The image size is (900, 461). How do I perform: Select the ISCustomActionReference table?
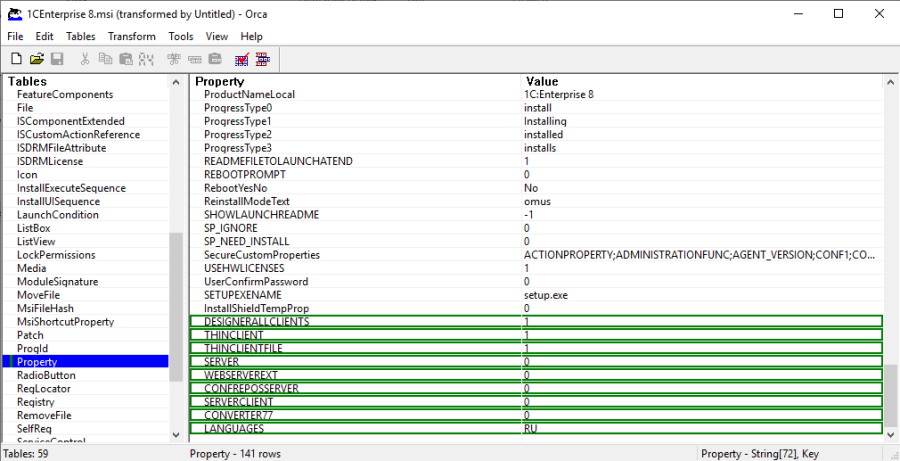[x=78, y=134]
